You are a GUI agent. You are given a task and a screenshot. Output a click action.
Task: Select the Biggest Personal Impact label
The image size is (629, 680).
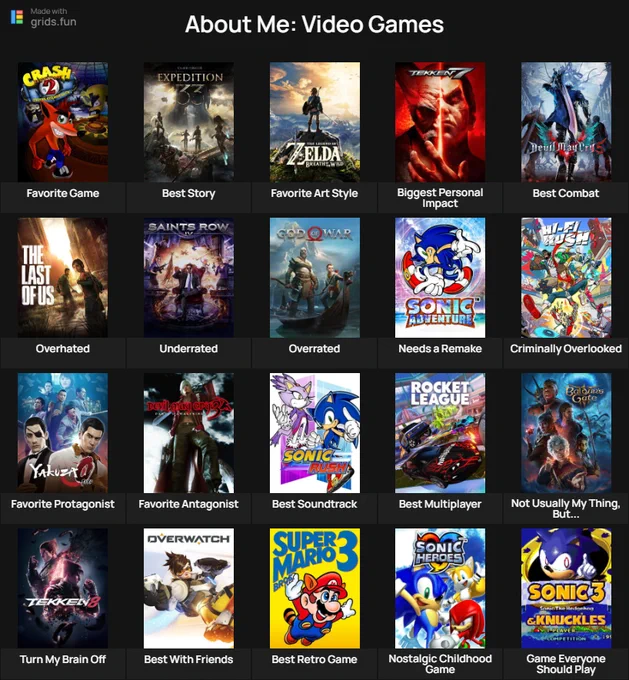coord(440,198)
